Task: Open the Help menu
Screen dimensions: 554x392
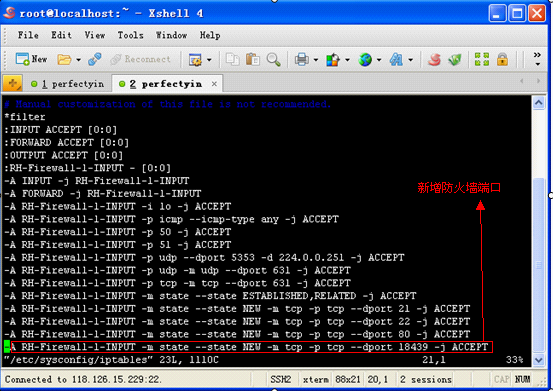Action: [210, 35]
